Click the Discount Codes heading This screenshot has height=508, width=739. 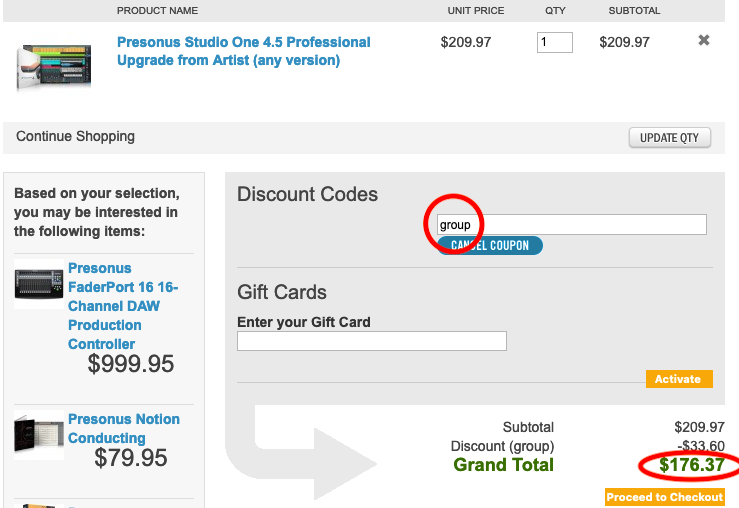(308, 194)
